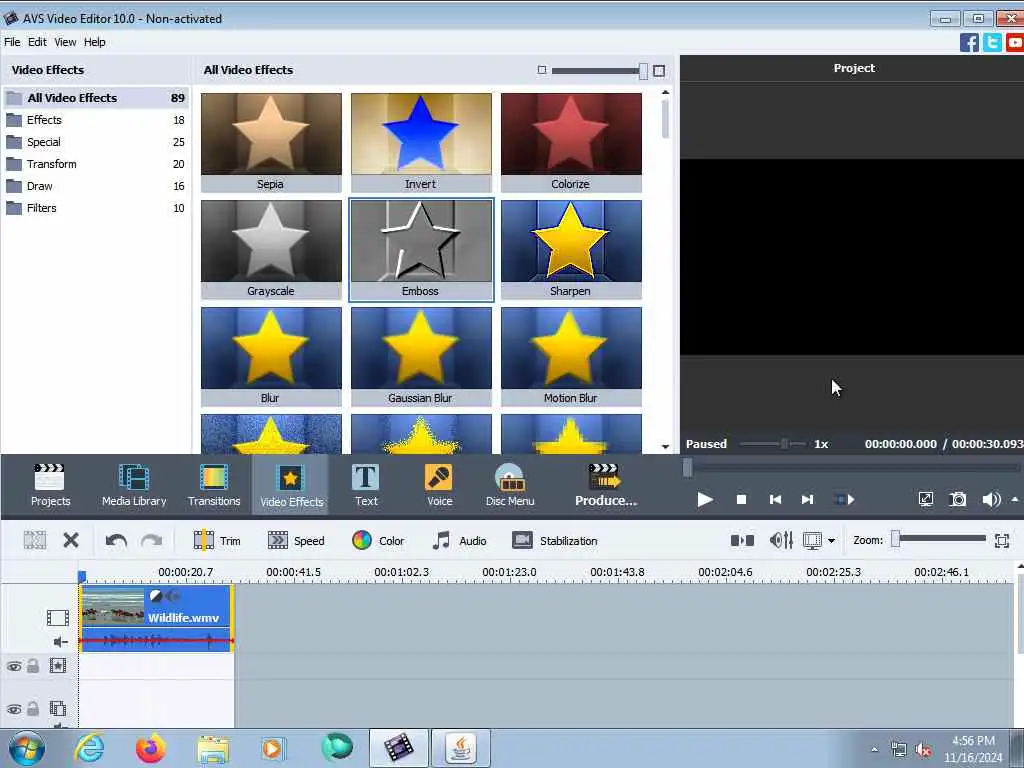Select the Invert effect thumbnail
Viewport: 1024px width, 768px height.
421,142
